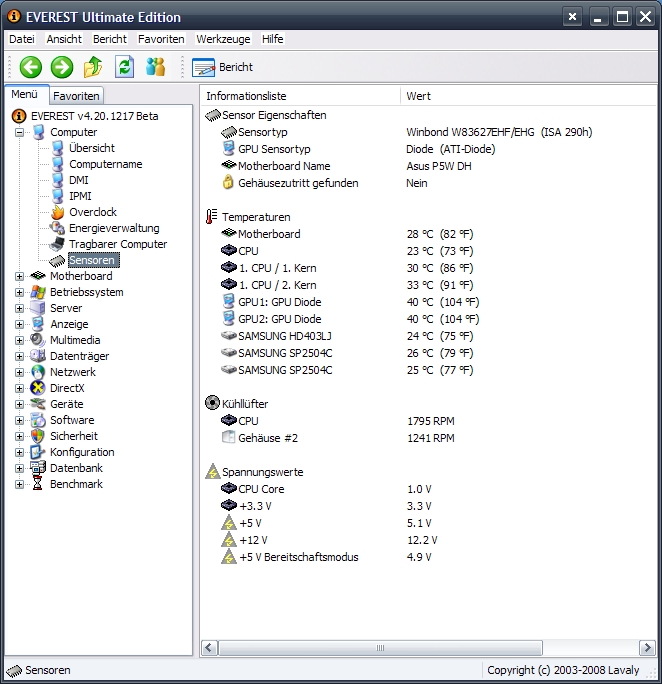Viewport: 662px width, 684px height.
Task: Click the Energieverwaltung icon
Action: point(57,228)
